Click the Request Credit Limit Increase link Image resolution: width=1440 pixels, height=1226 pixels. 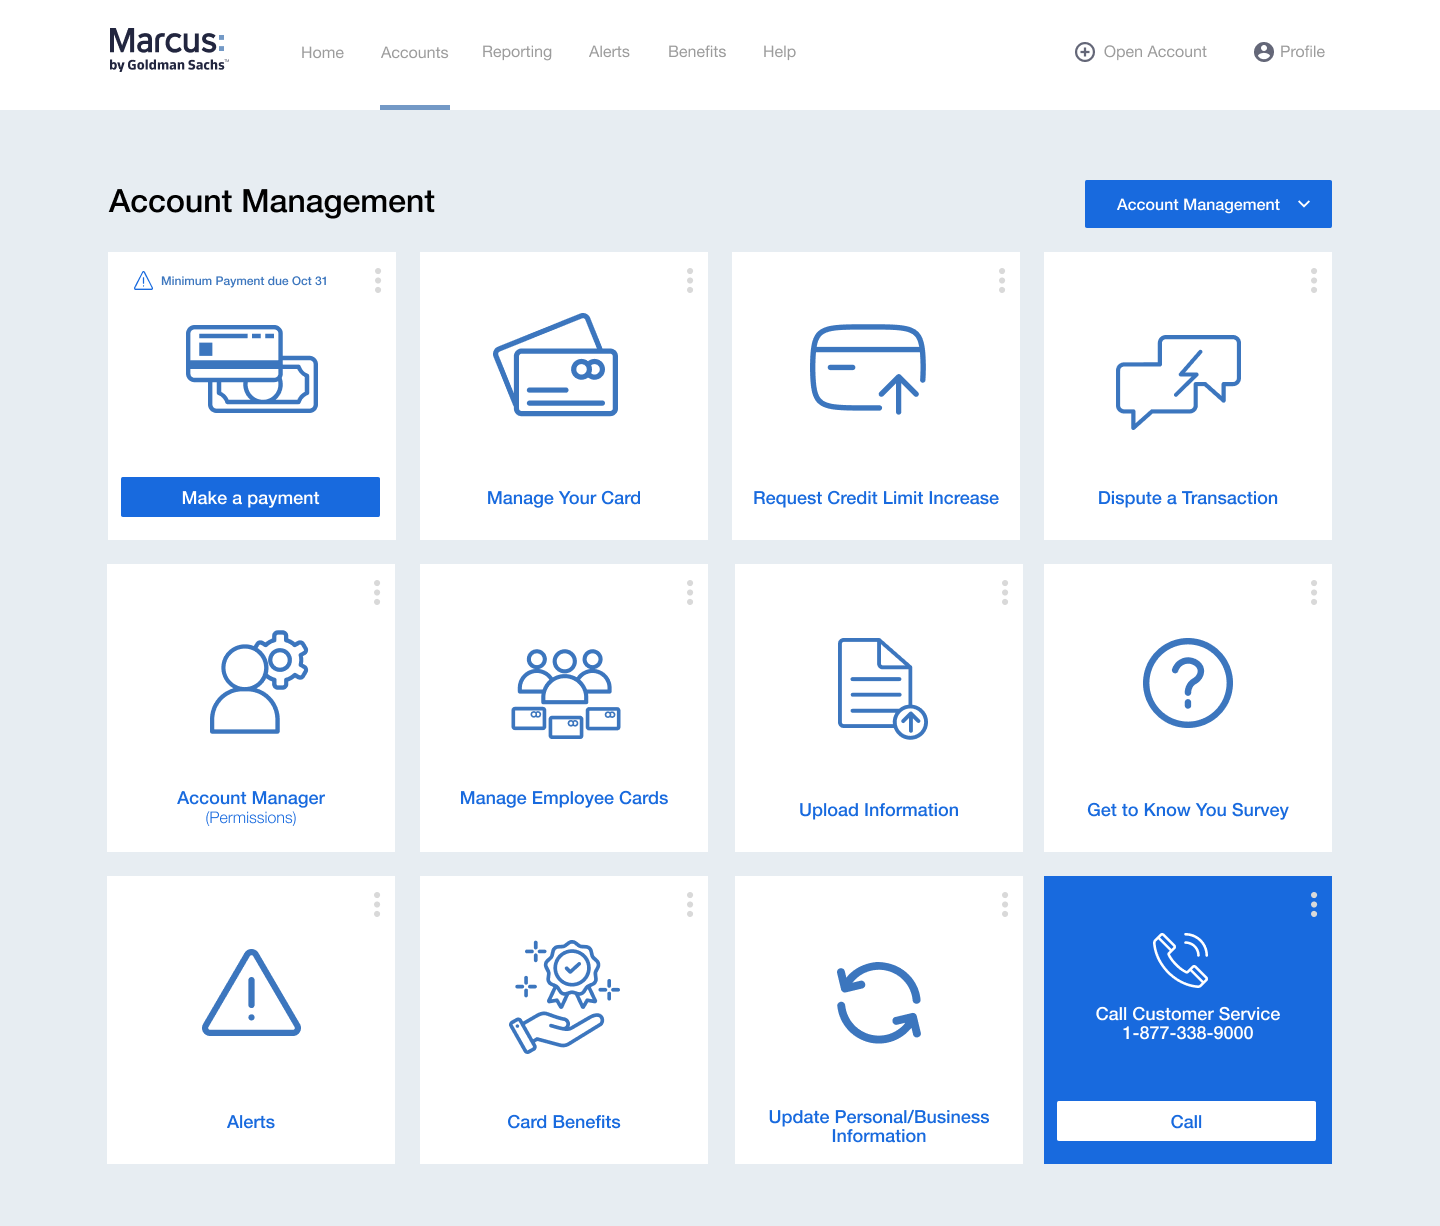(x=876, y=498)
